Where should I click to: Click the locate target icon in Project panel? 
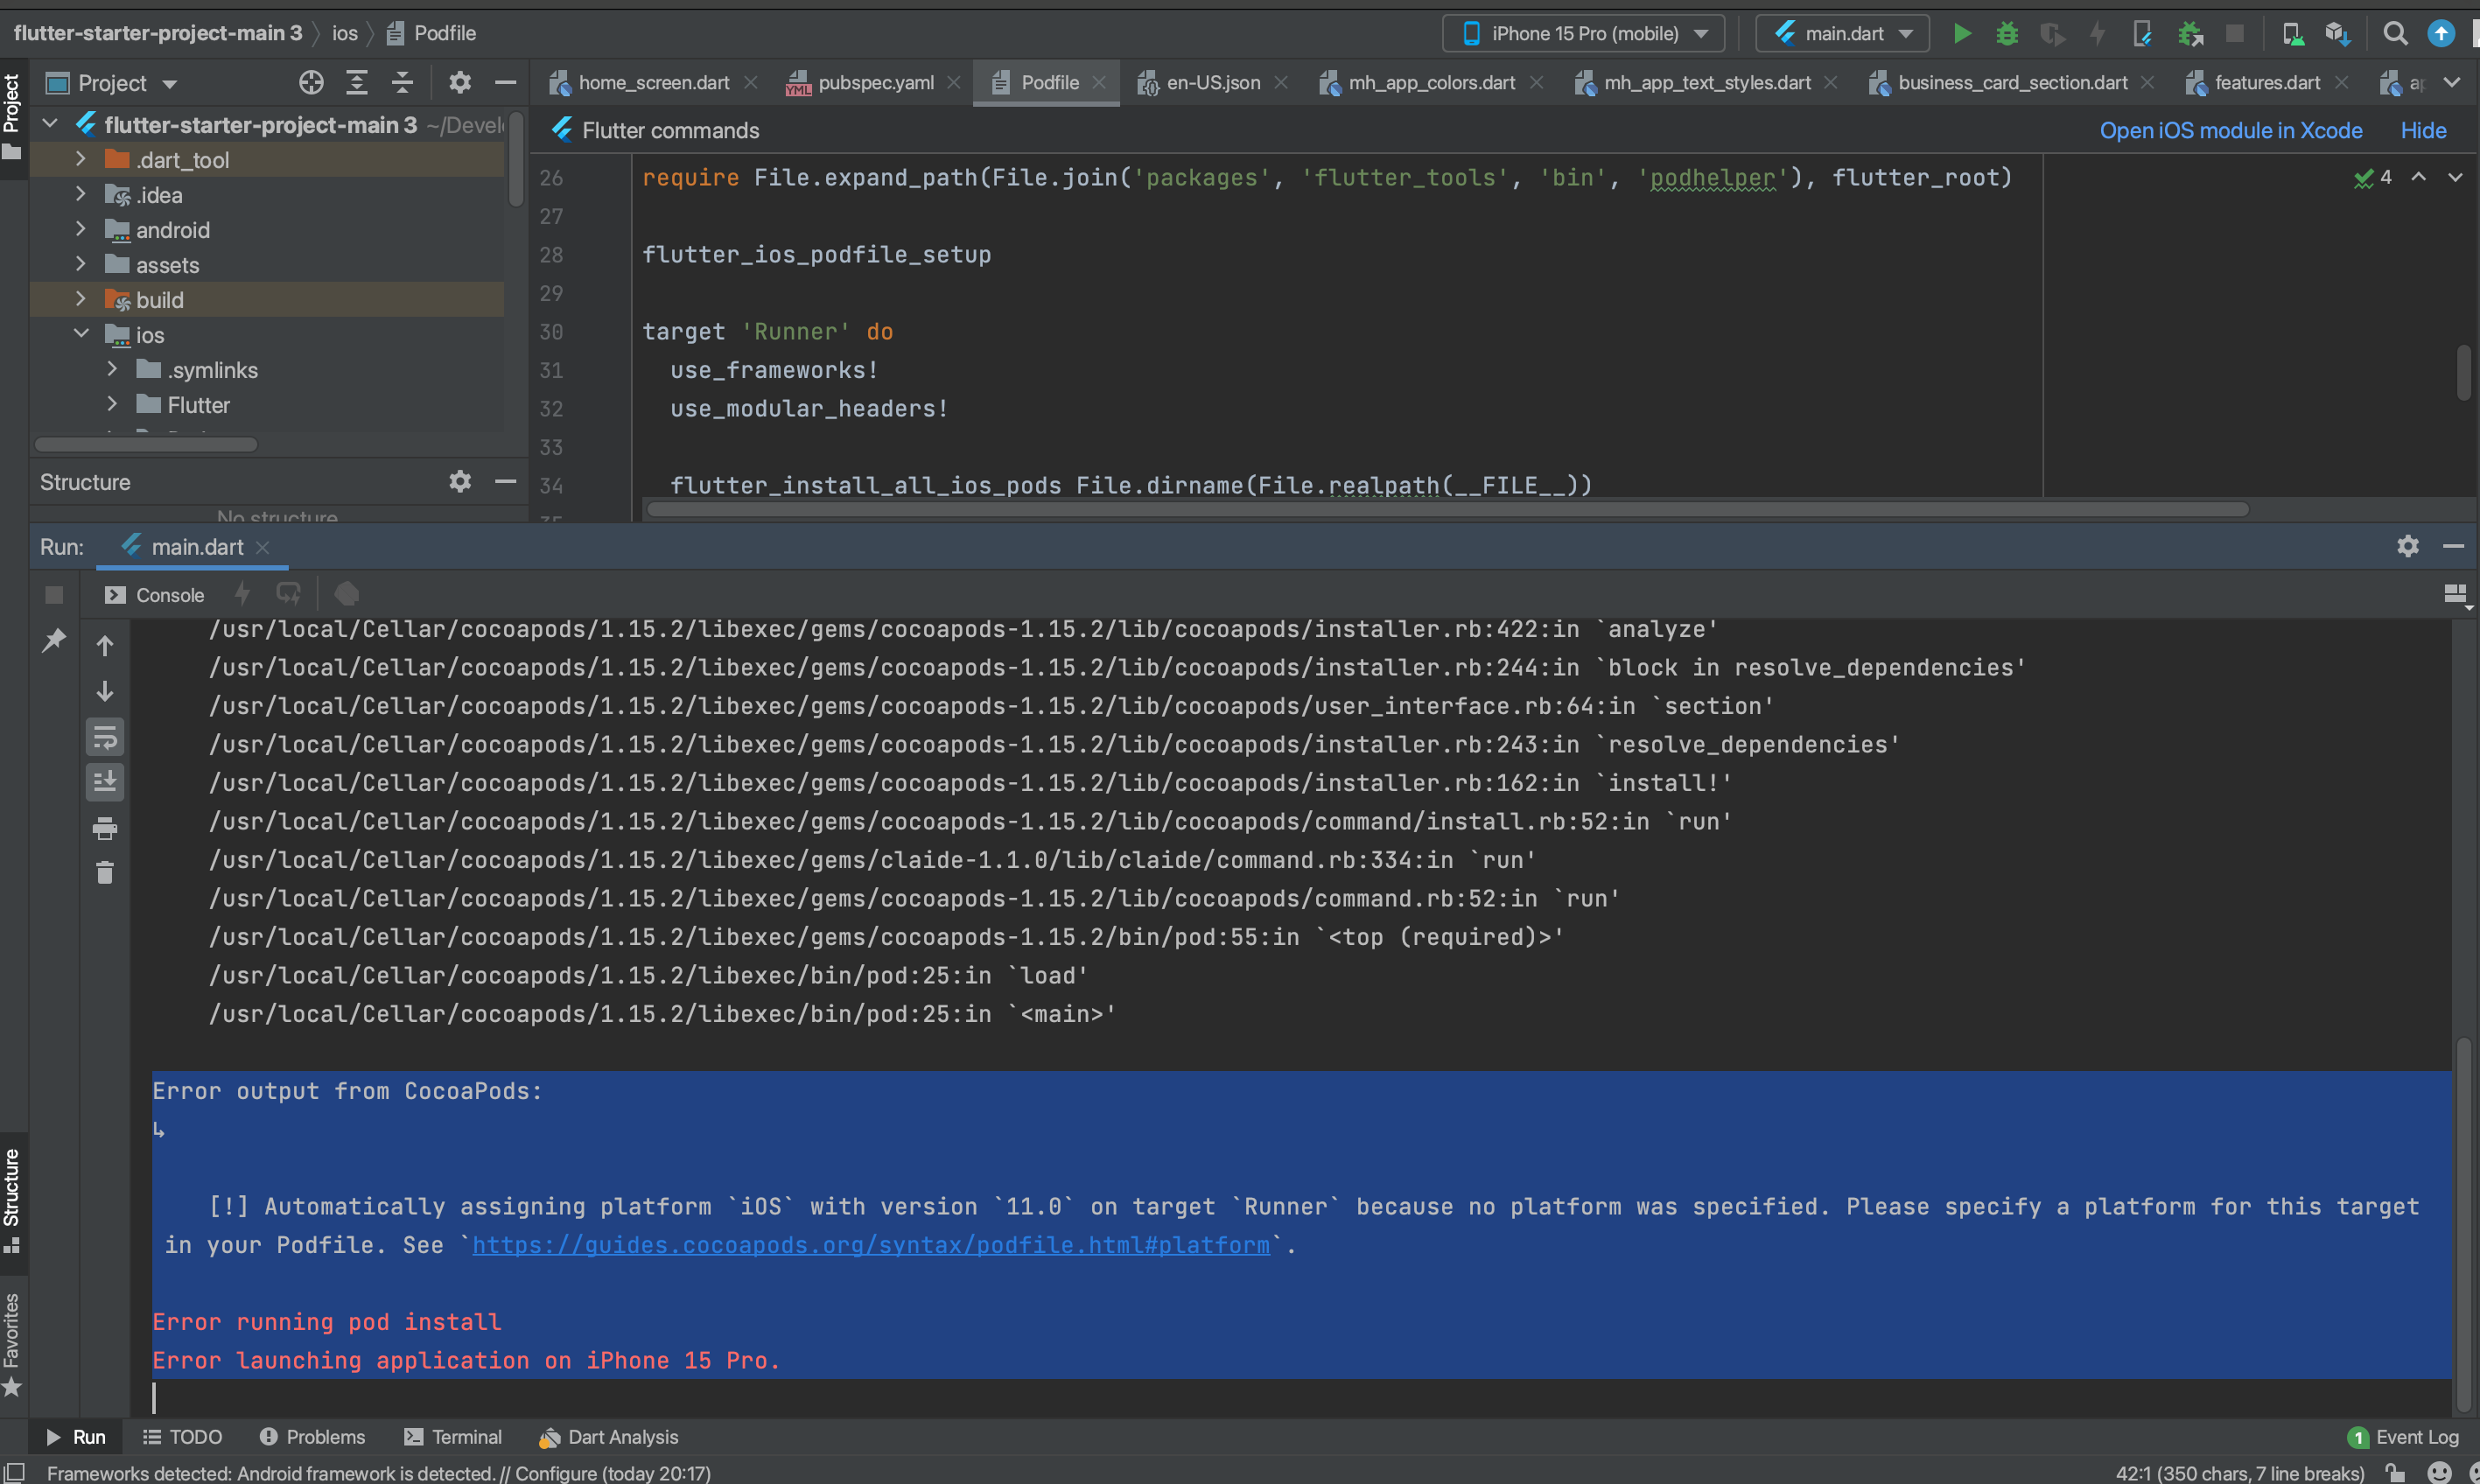[x=311, y=83]
